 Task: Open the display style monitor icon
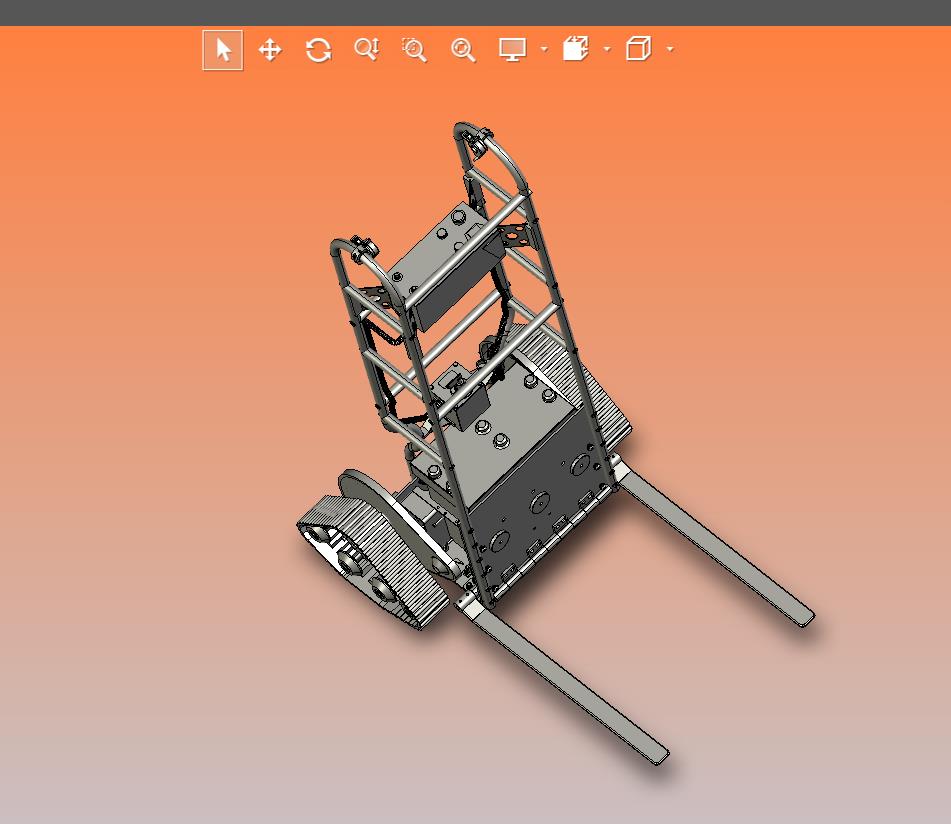click(512, 49)
